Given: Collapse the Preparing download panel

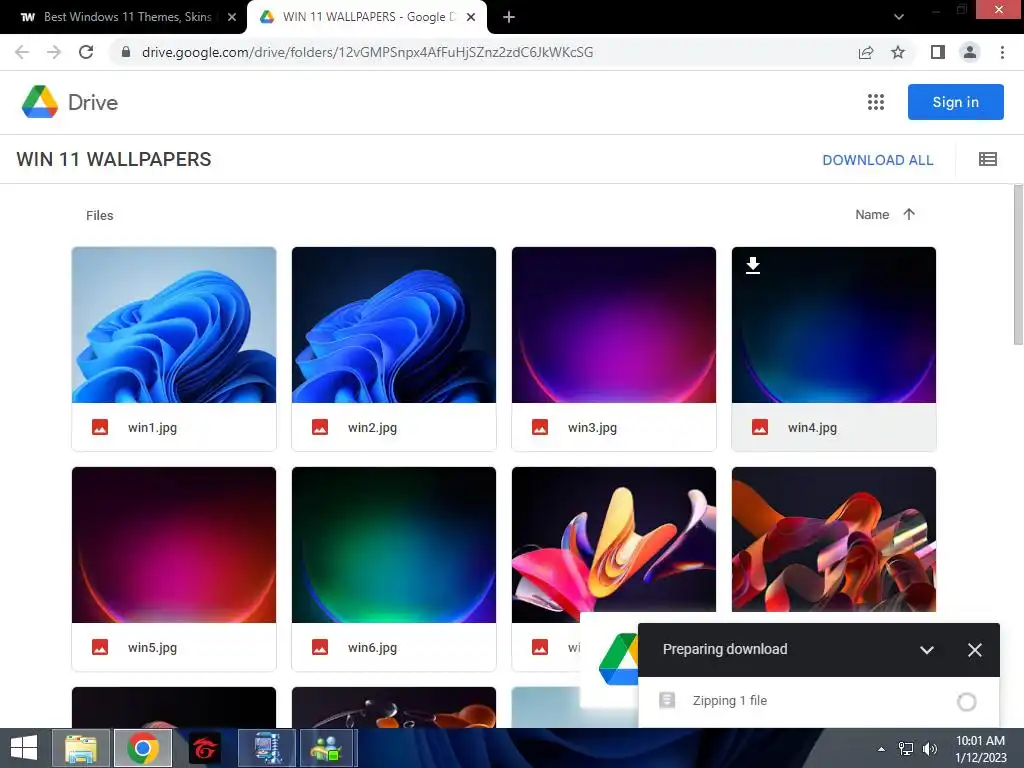Looking at the screenshot, I should click(x=927, y=650).
